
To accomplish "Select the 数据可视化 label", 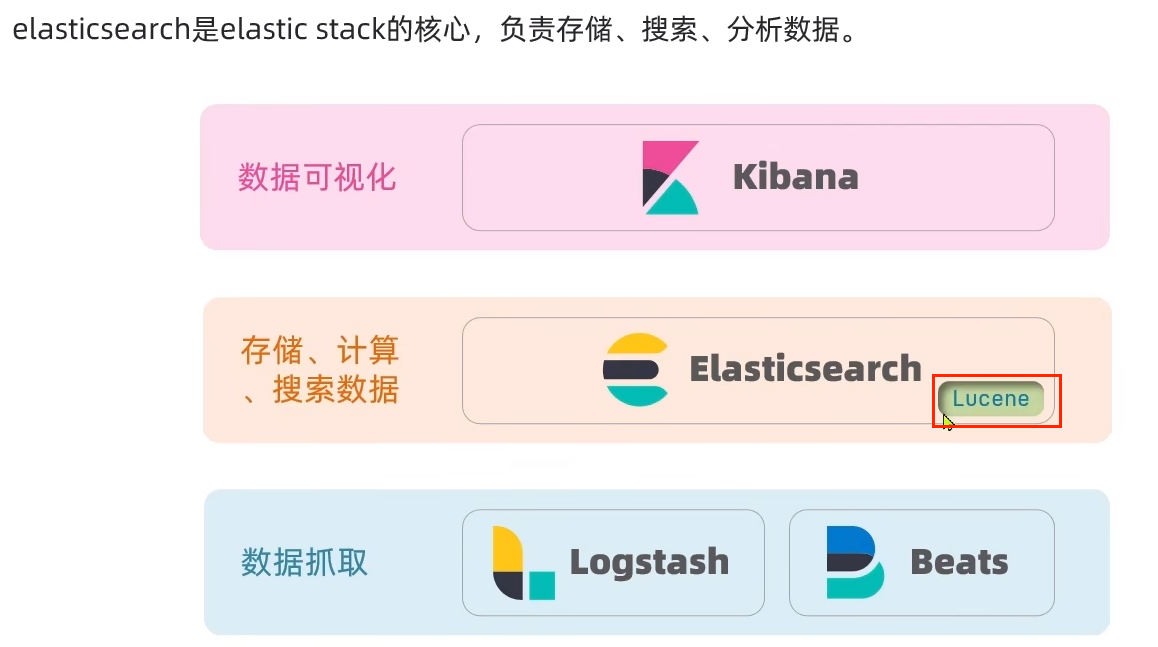I will (x=317, y=178).
